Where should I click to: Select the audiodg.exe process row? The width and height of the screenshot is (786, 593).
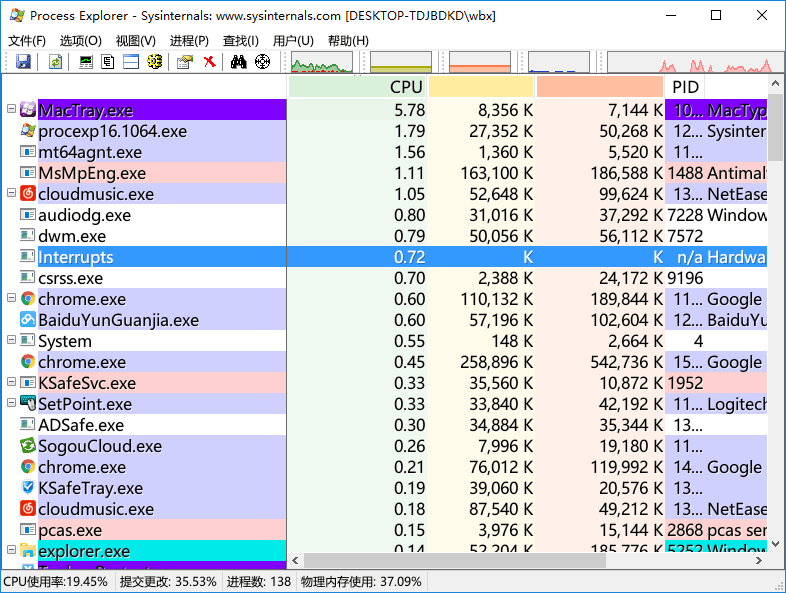384,215
